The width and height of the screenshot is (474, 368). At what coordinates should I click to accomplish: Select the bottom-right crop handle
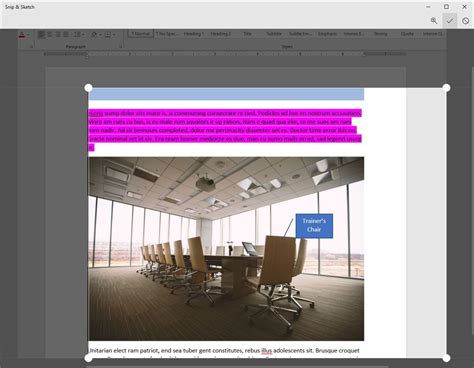(x=446, y=358)
